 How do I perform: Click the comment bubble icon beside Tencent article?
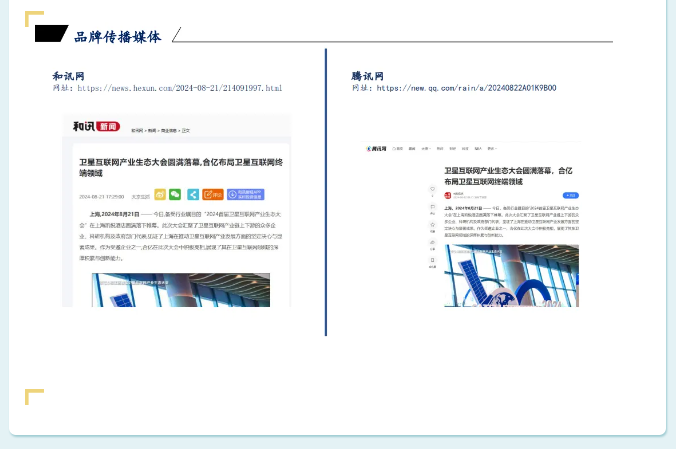[x=432, y=207]
